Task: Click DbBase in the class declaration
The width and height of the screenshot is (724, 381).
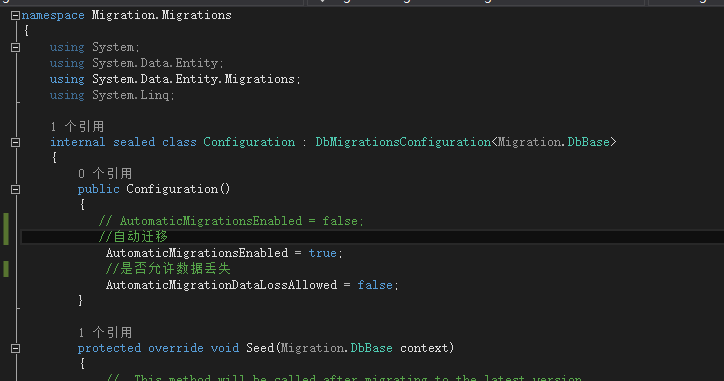Action: (x=588, y=142)
